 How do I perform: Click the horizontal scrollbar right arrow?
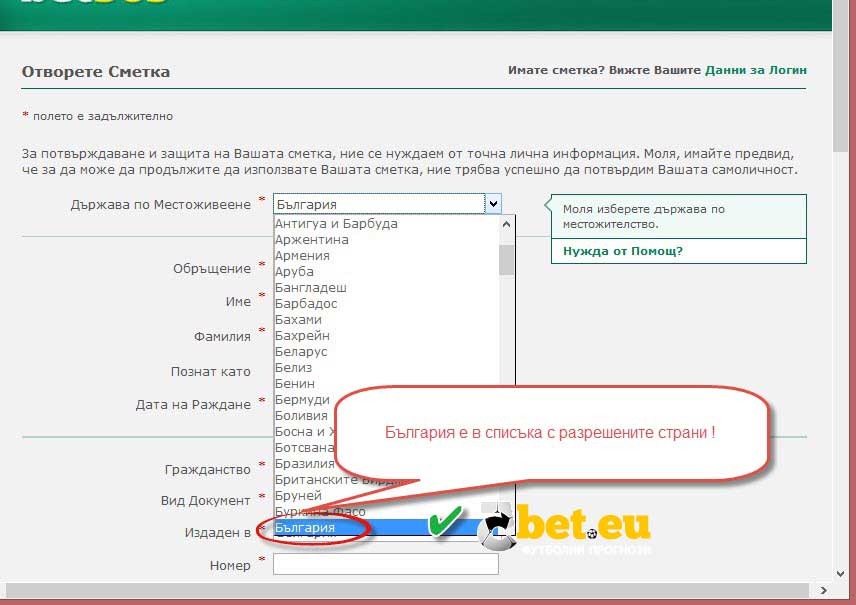pyautogui.click(x=824, y=590)
